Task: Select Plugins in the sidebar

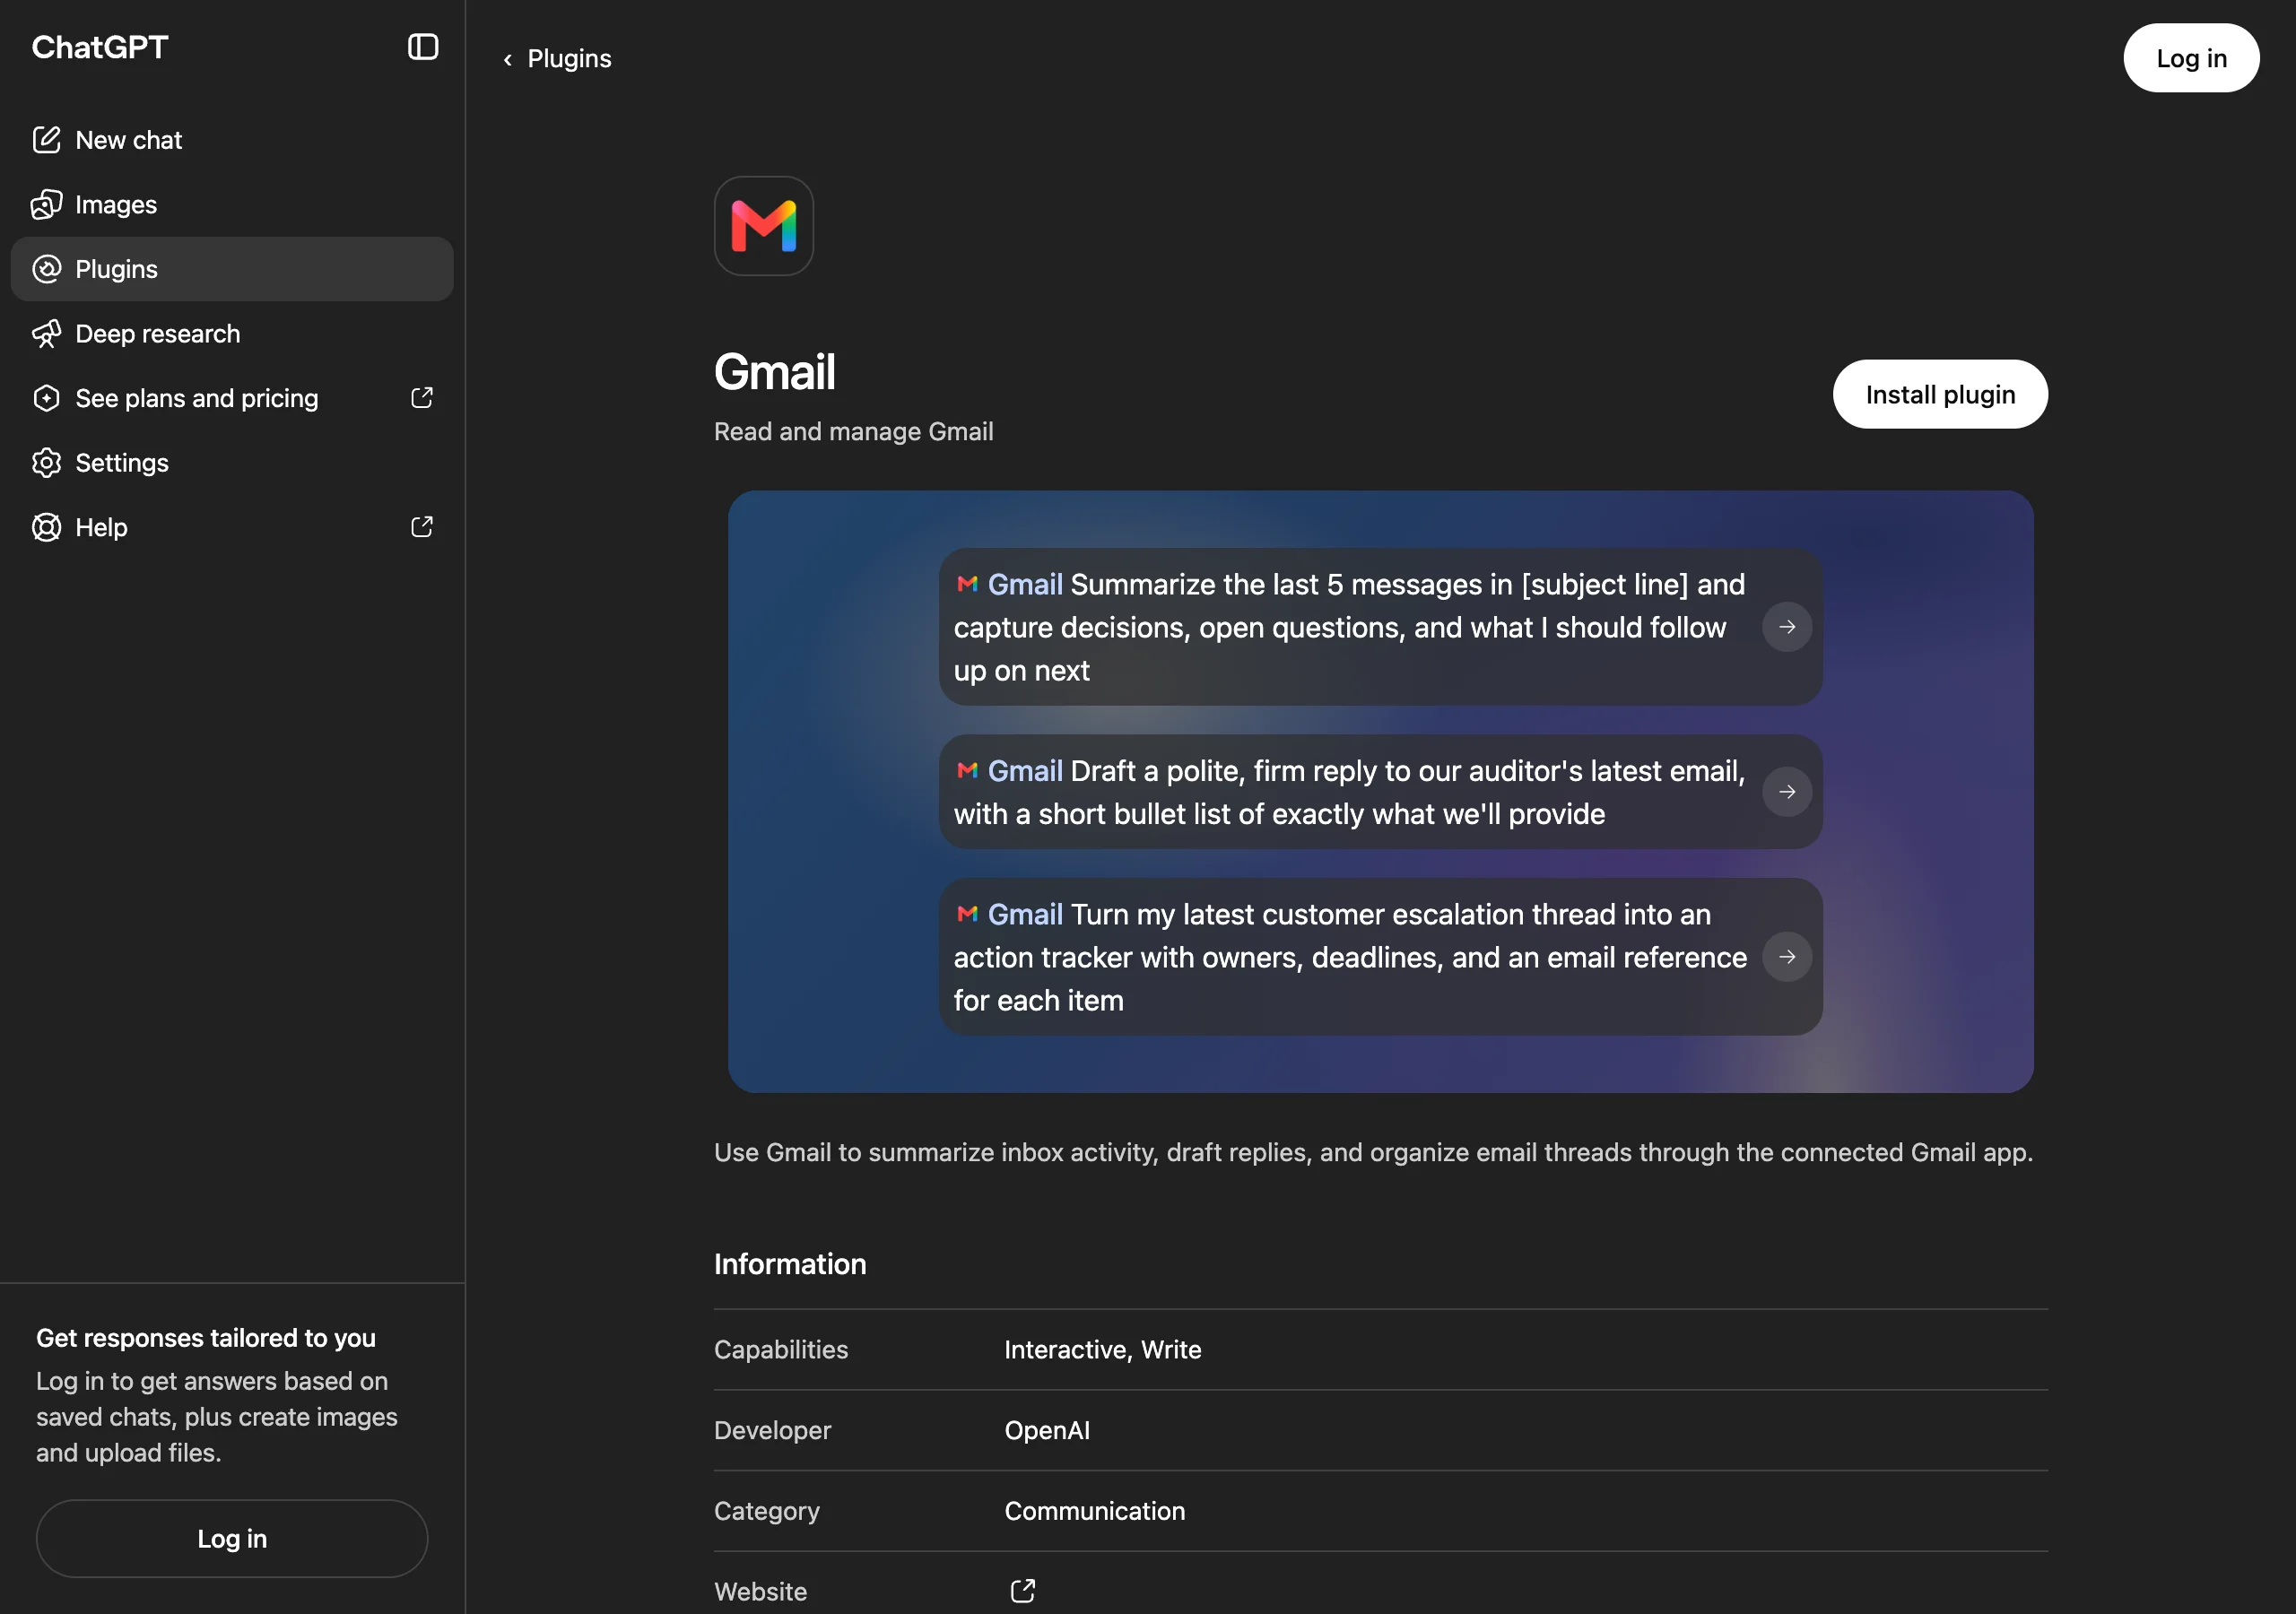Action: tap(232, 269)
